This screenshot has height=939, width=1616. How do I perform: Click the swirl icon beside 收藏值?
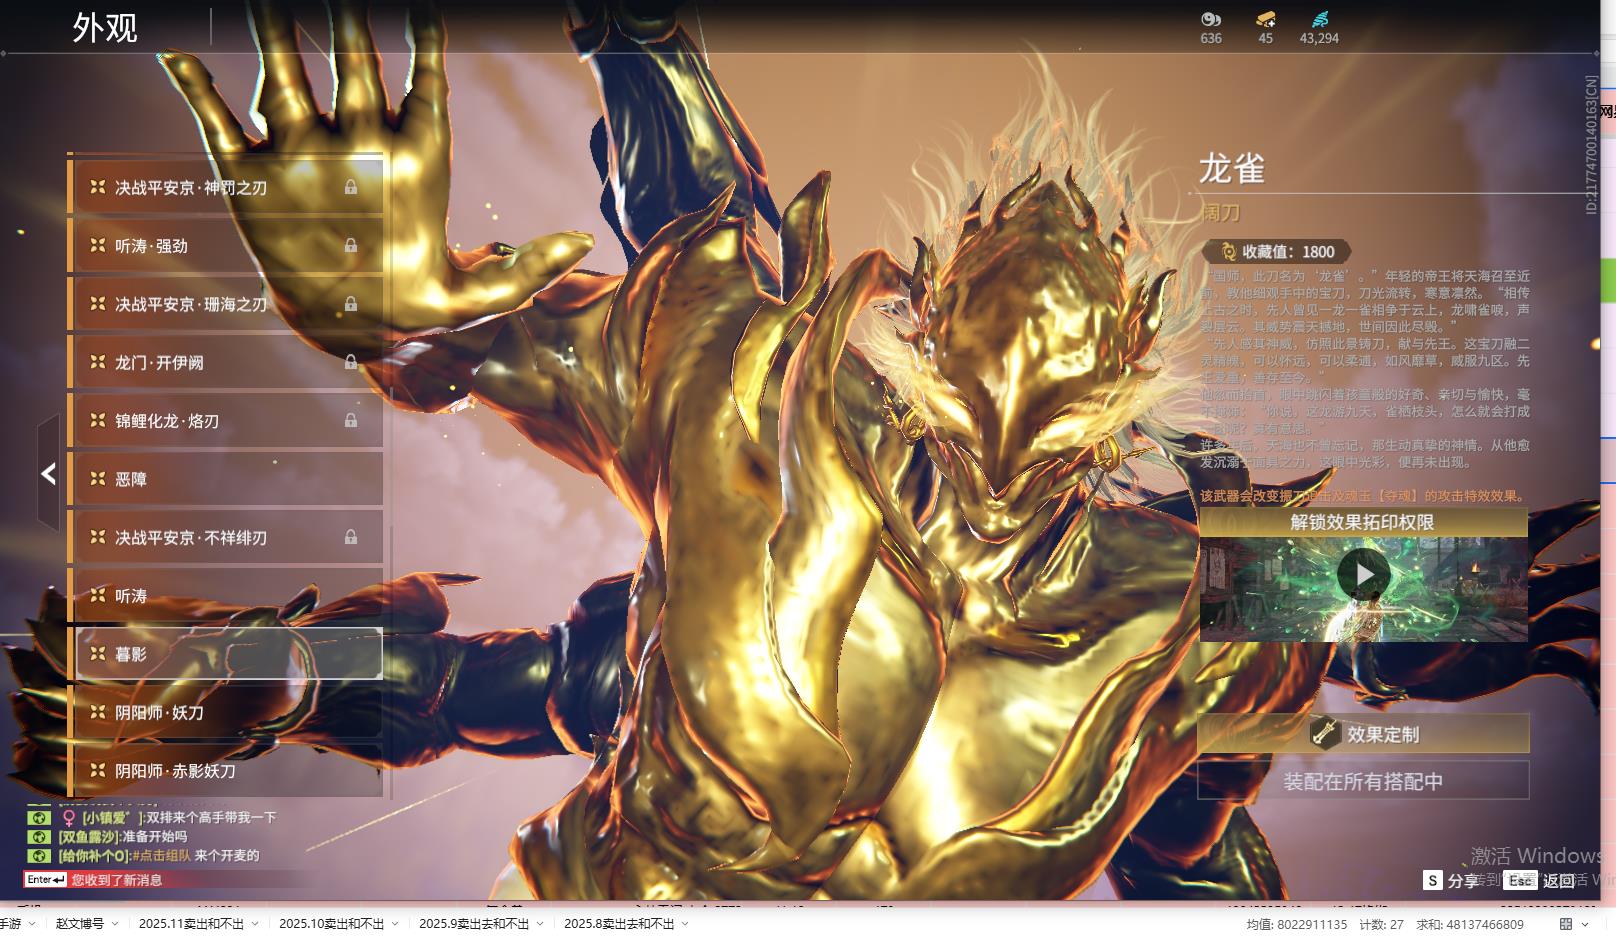click(1229, 252)
